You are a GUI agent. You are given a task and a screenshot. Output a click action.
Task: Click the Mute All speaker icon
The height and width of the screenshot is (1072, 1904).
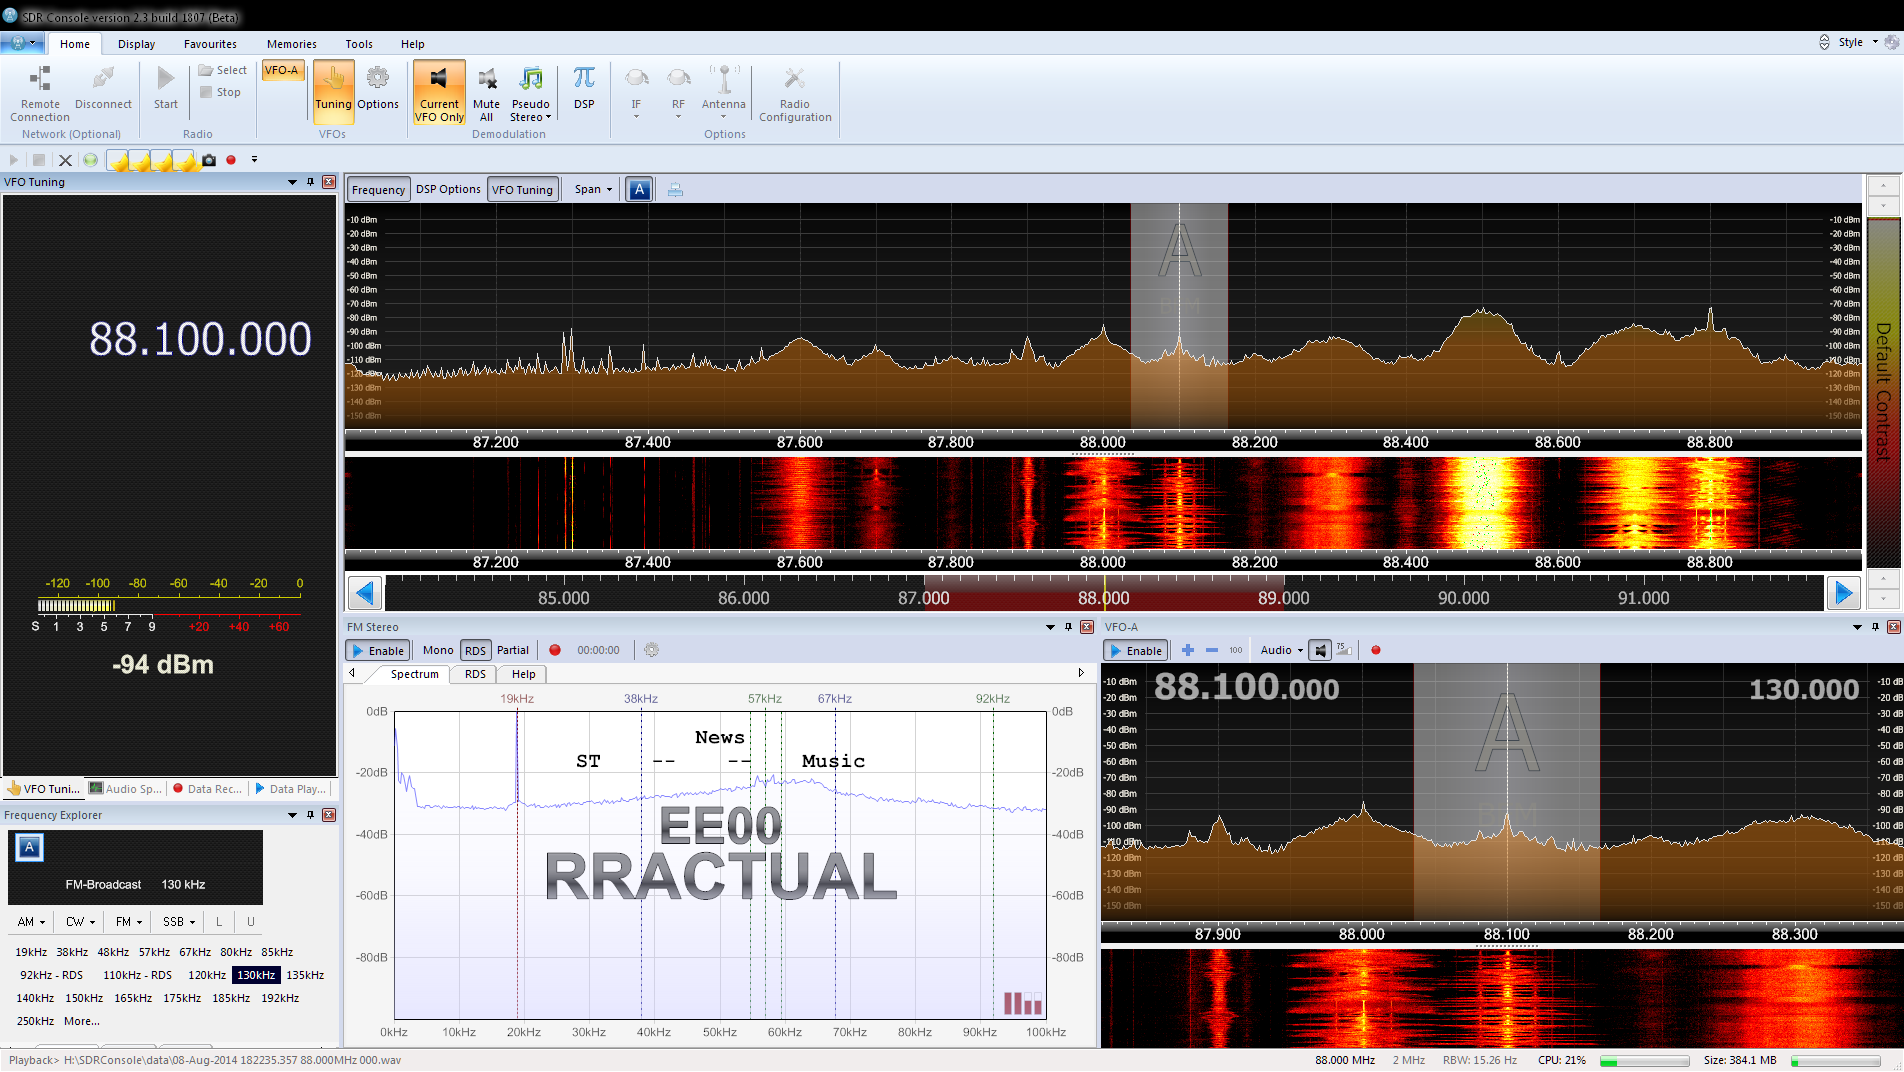tap(487, 79)
